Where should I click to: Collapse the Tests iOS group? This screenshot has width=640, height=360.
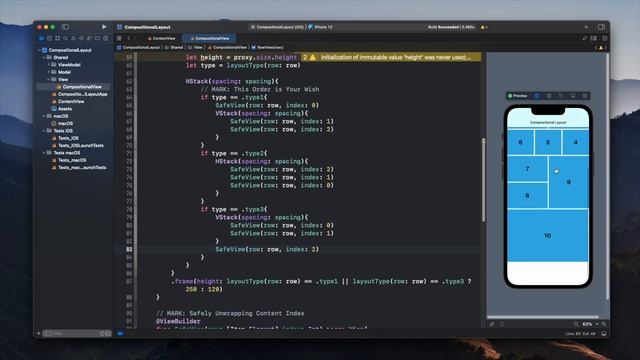44,131
